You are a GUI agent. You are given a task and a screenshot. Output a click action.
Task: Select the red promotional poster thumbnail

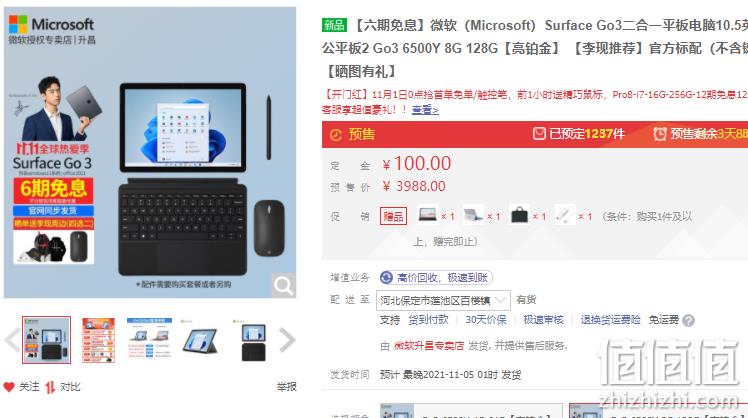[98, 340]
